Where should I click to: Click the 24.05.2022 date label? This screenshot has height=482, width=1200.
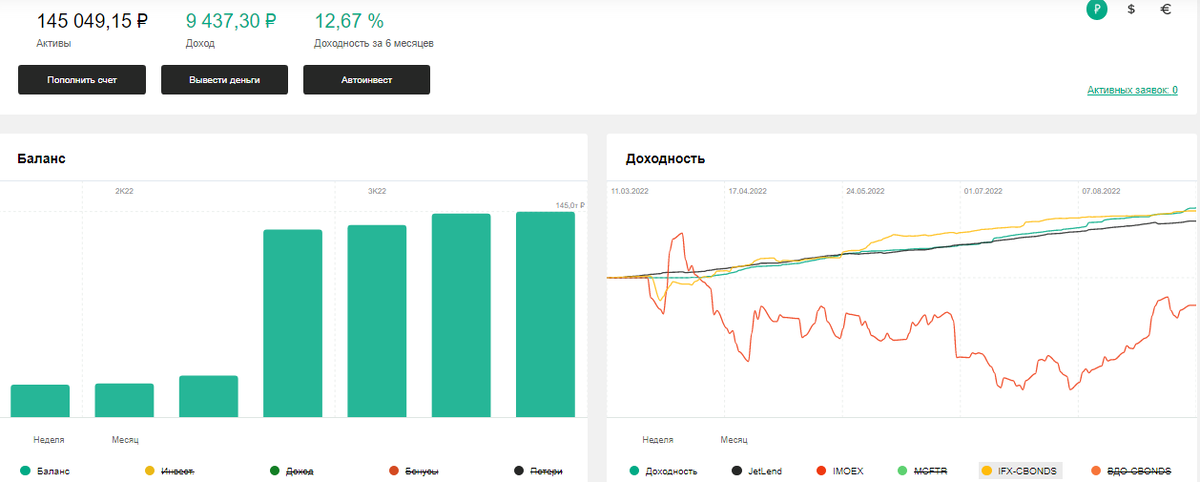point(866,190)
